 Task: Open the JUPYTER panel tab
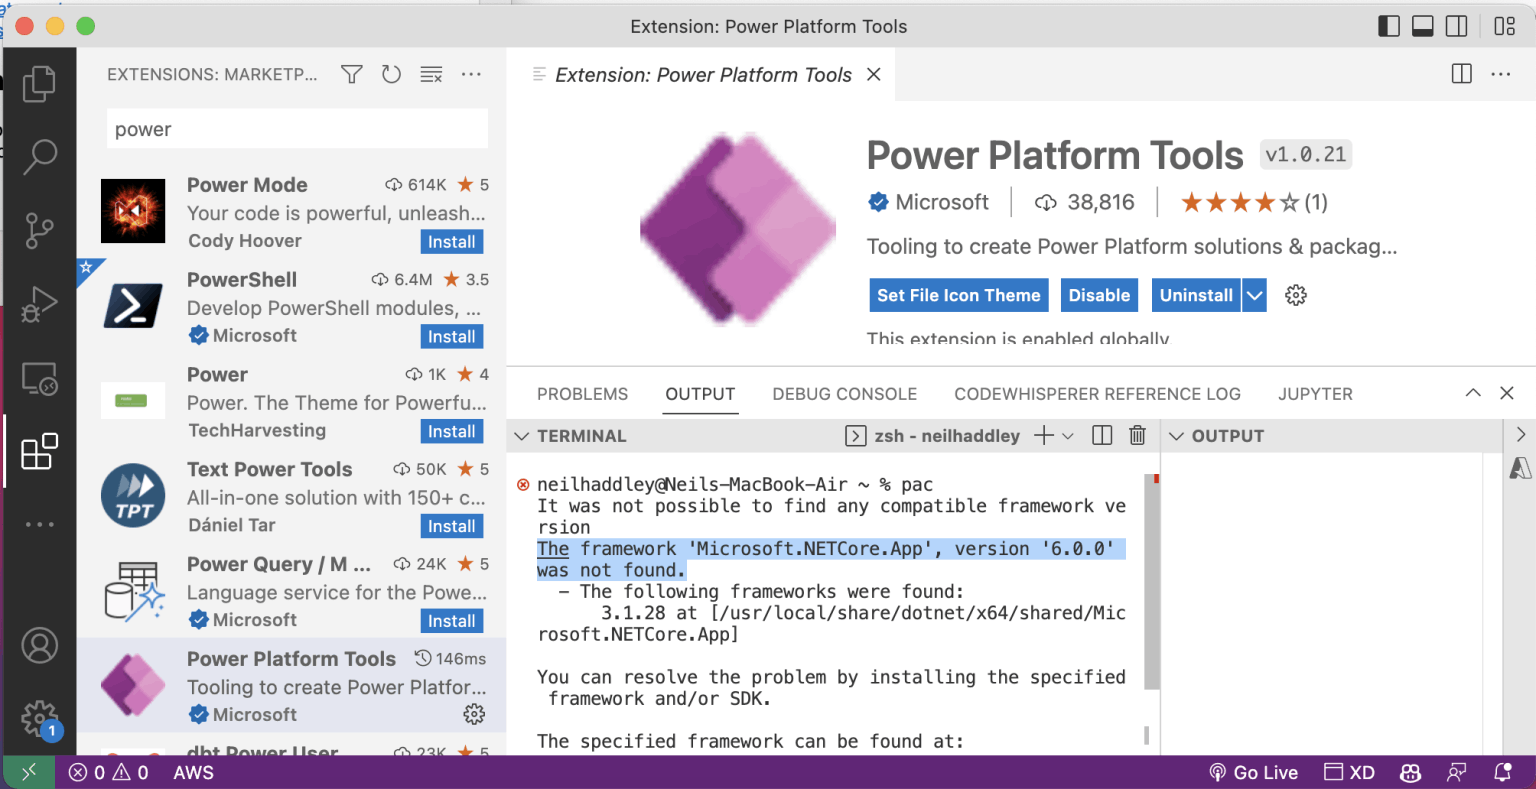coord(1315,394)
